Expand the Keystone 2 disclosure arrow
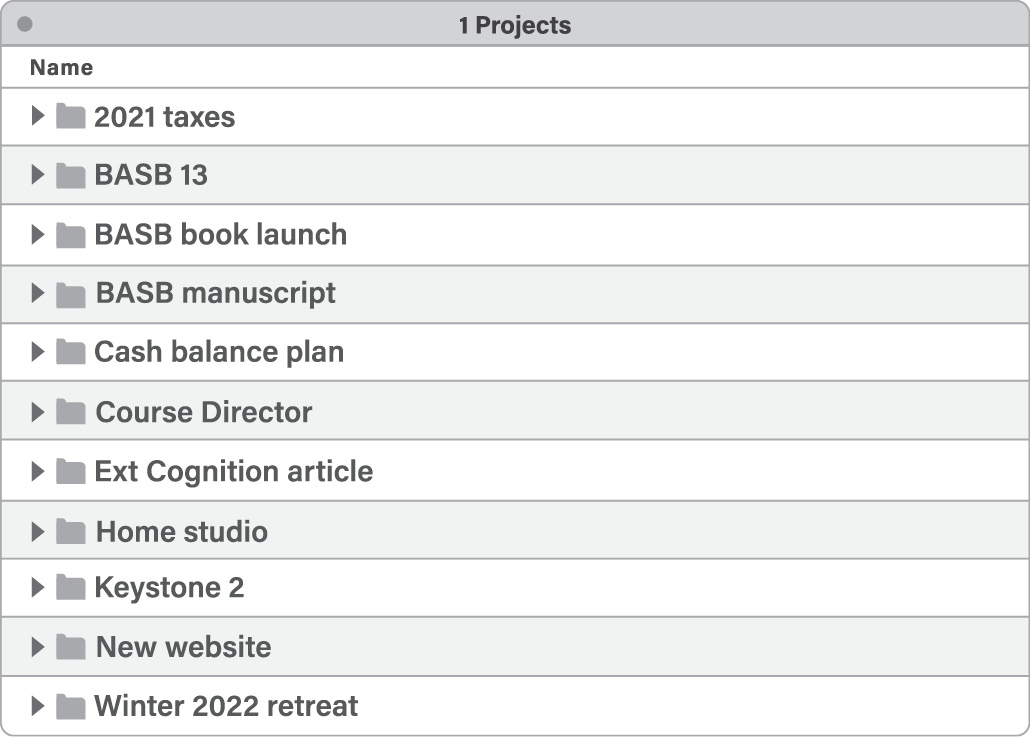The width and height of the screenshot is (1030, 737). coord(38,587)
